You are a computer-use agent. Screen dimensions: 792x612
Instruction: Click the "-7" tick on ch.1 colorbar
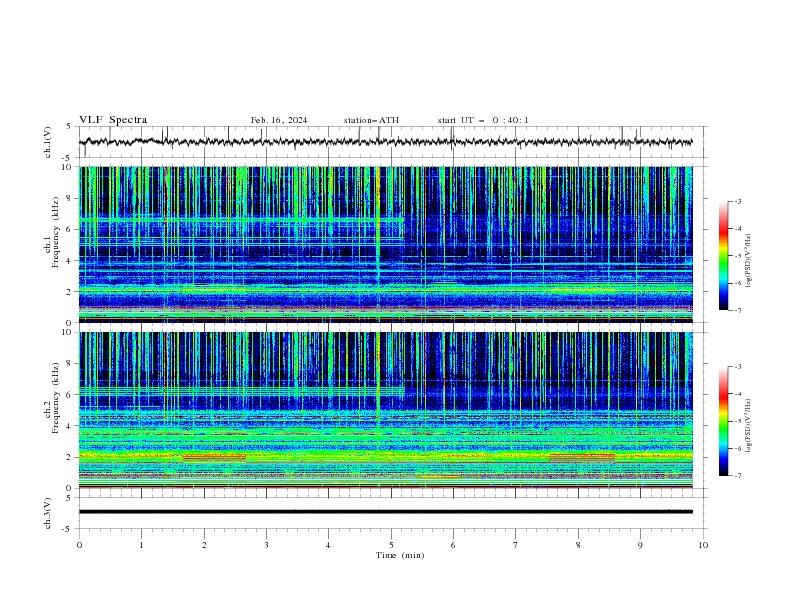(x=737, y=310)
